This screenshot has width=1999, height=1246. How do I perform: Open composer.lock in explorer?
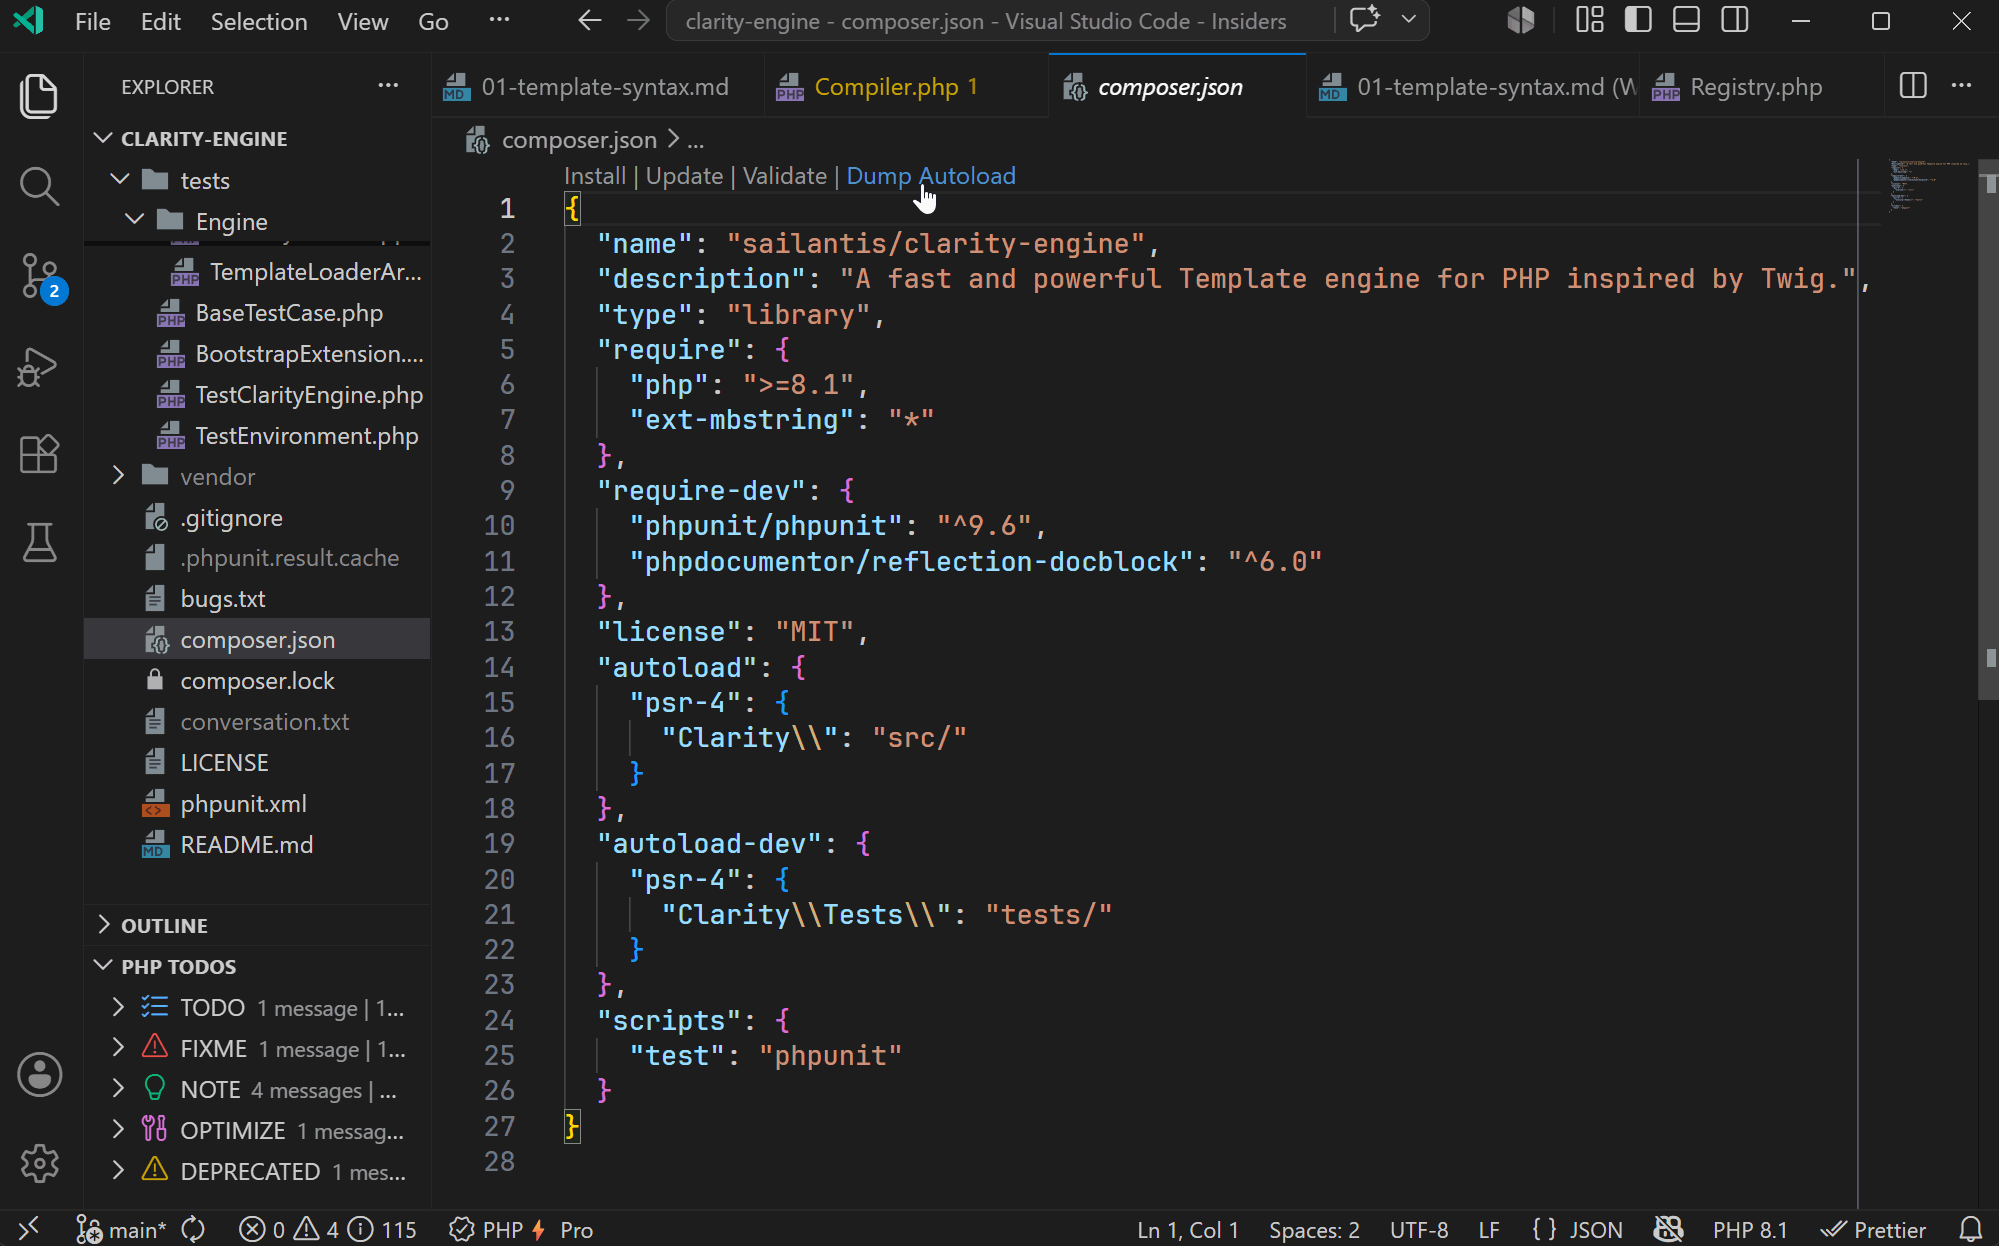[x=257, y=680]
